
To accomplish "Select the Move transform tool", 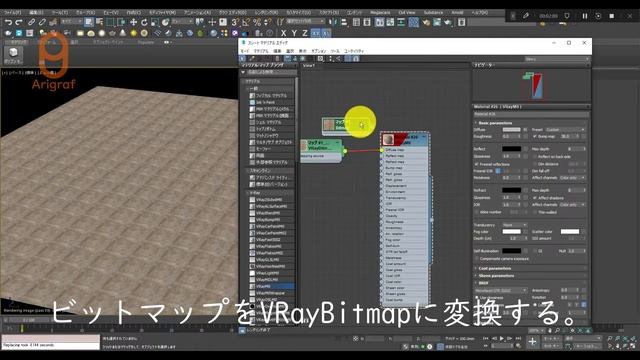I will [133, 22].
